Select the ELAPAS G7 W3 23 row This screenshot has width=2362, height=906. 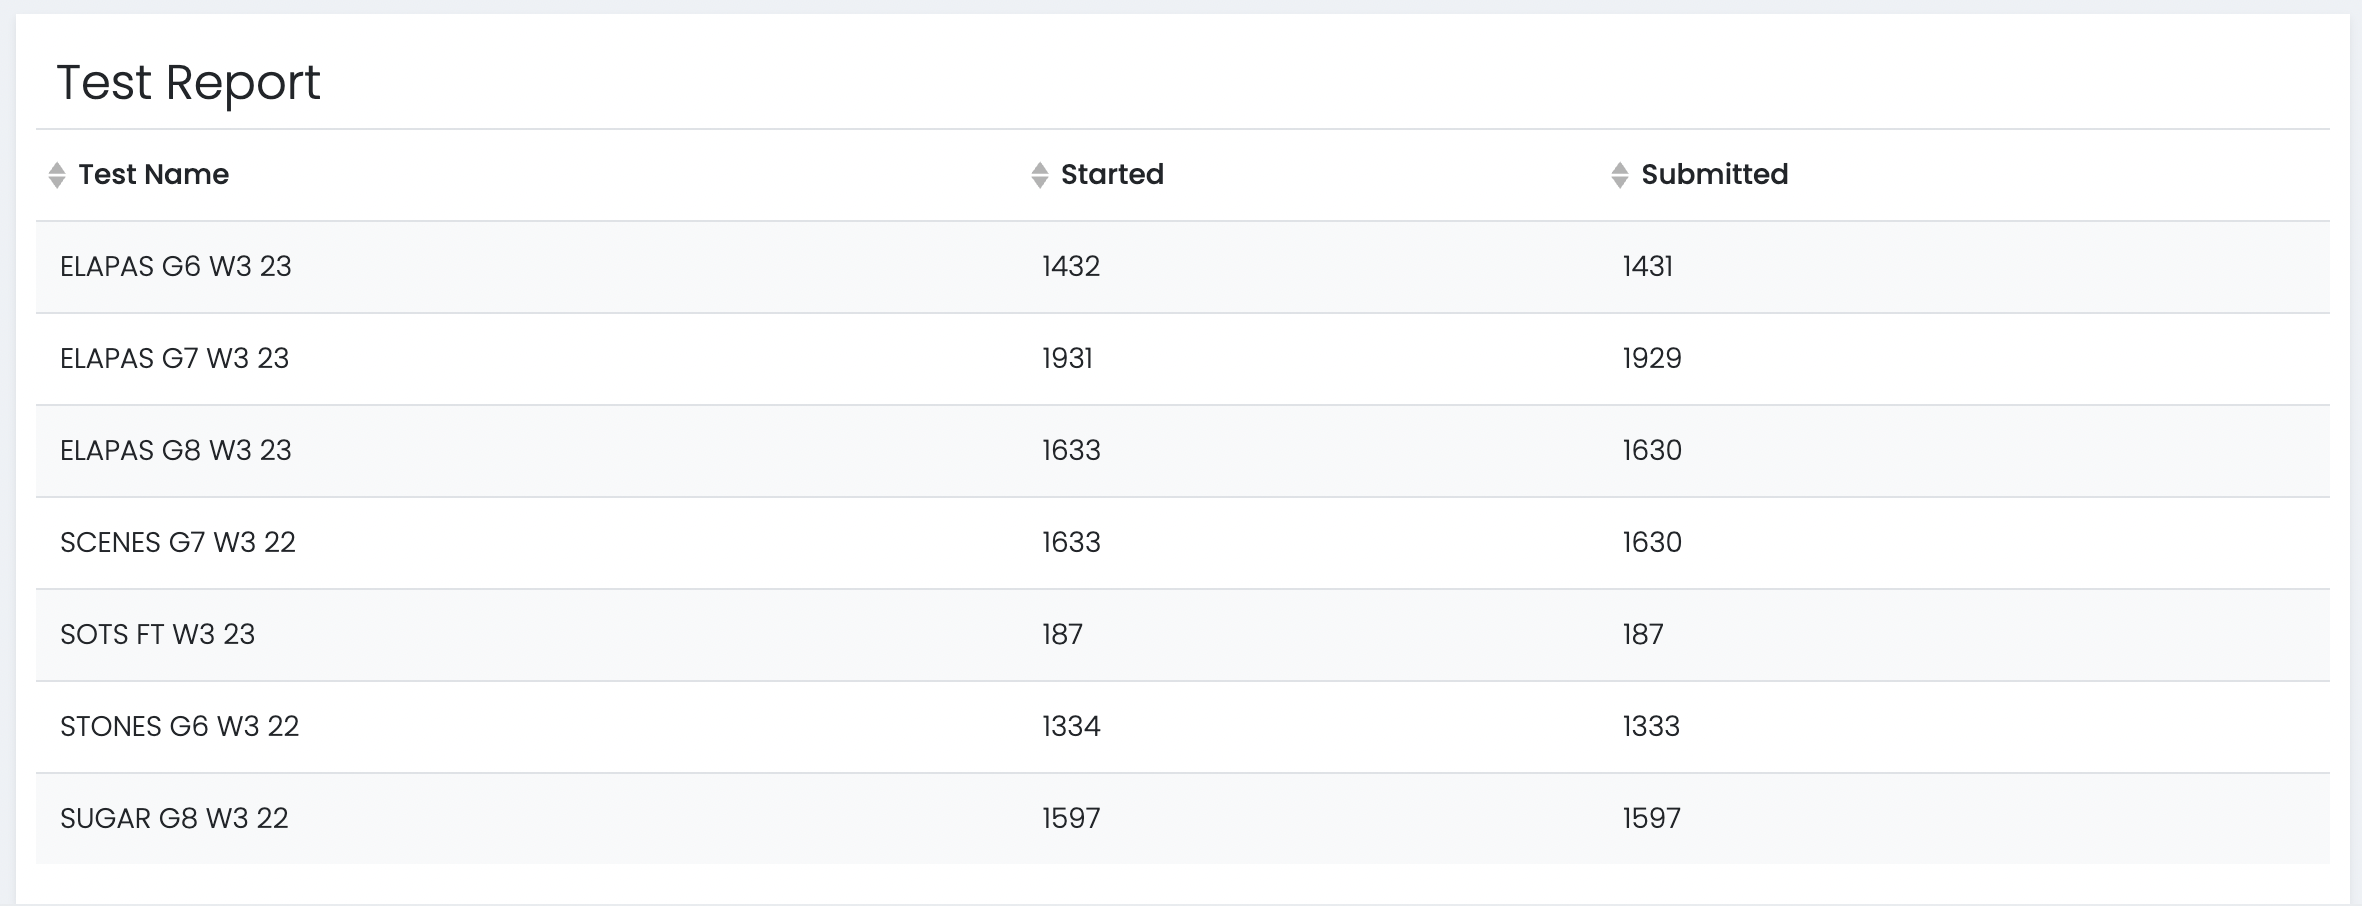pos(174,359)
